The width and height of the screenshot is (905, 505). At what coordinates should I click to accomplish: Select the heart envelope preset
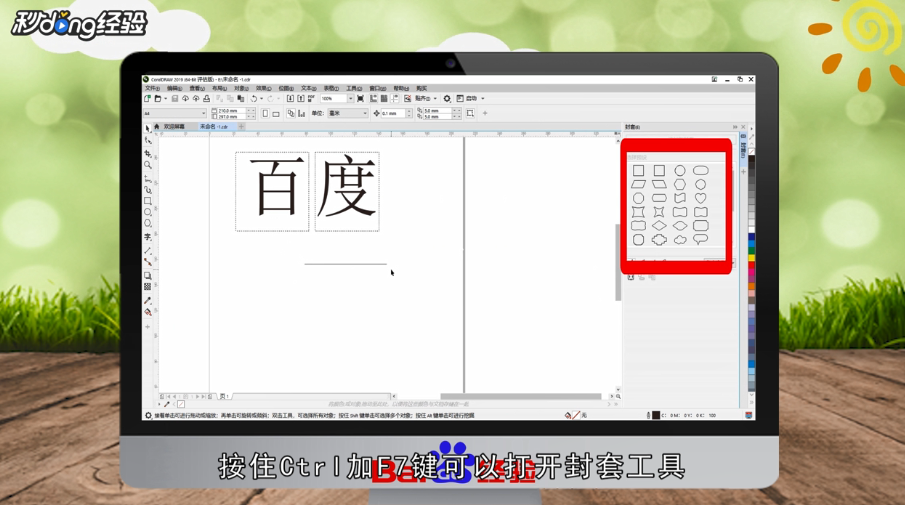[x=701, y=198]
